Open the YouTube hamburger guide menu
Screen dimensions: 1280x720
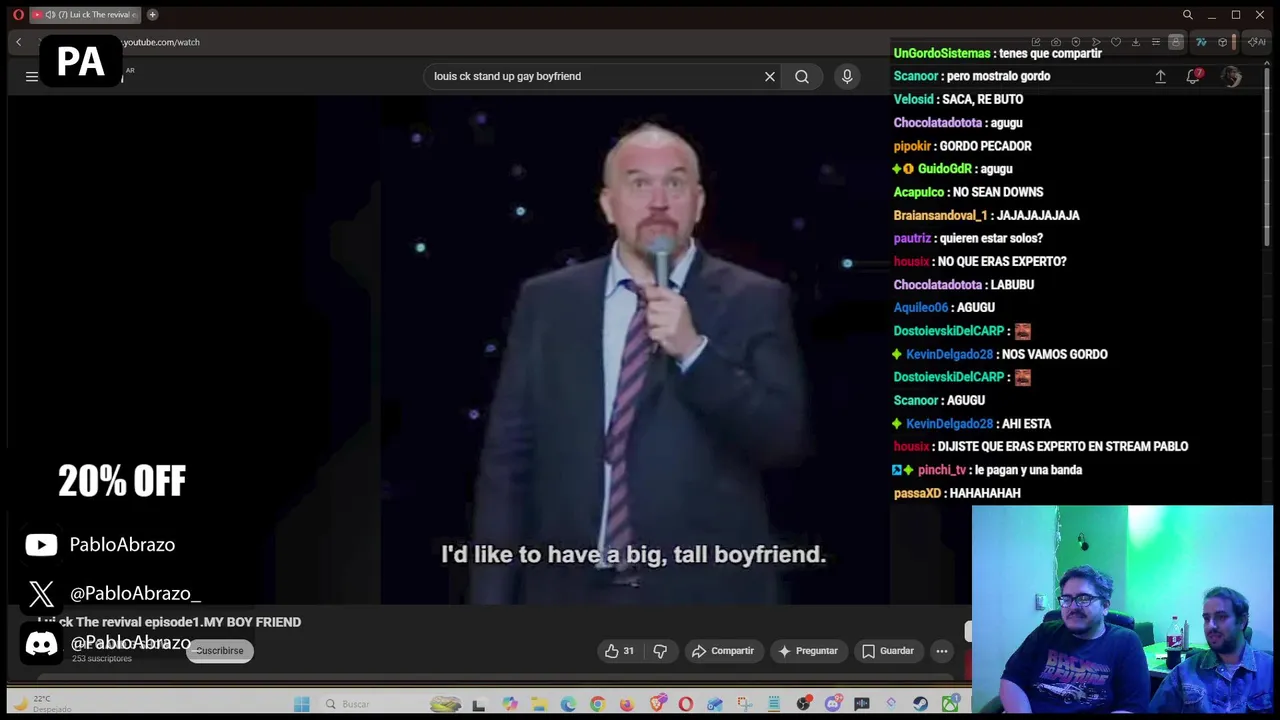pyautogui.click(x=32, y=76)
